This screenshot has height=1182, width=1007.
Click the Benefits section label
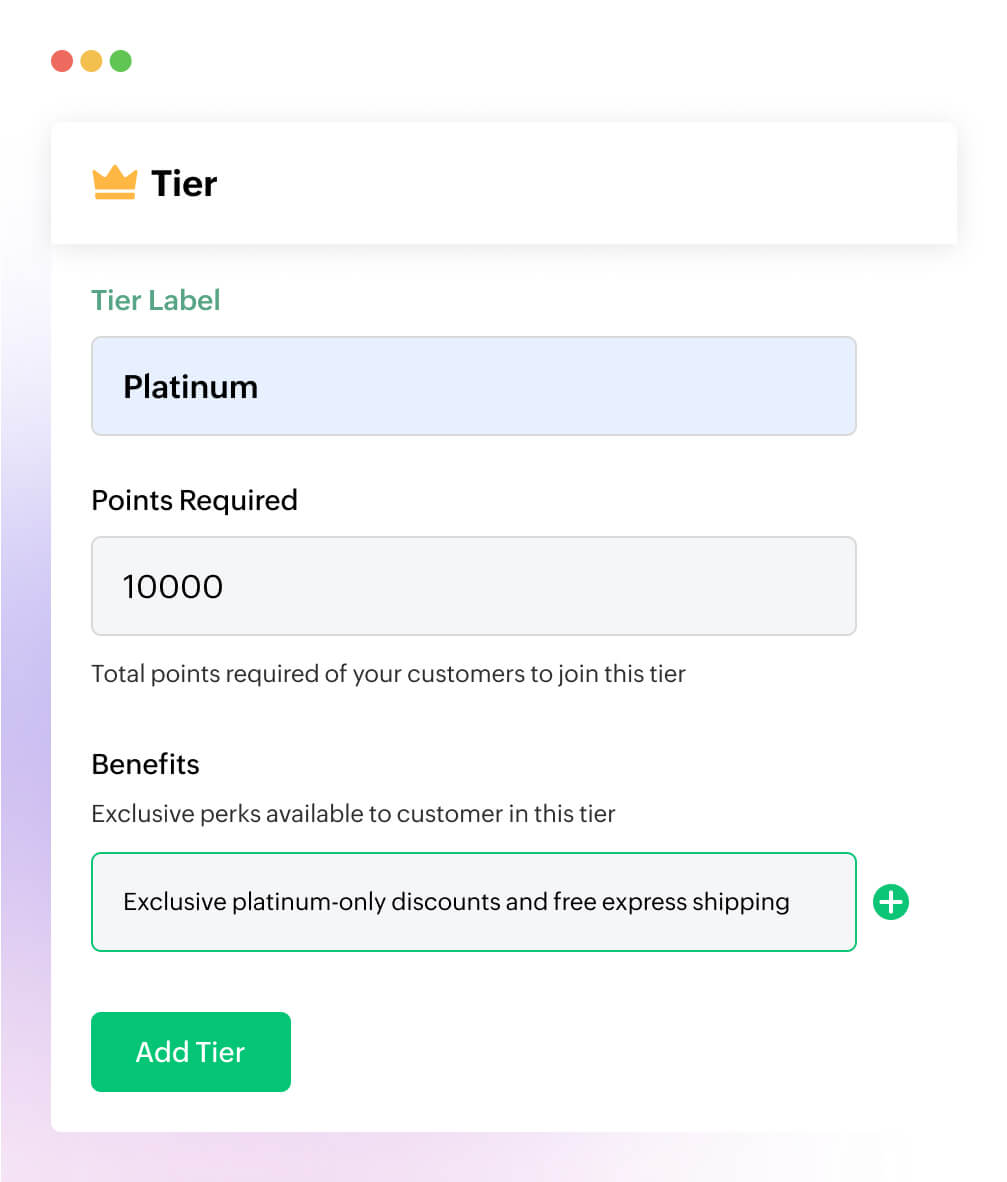pyautogui.click(x=145, y=764)
